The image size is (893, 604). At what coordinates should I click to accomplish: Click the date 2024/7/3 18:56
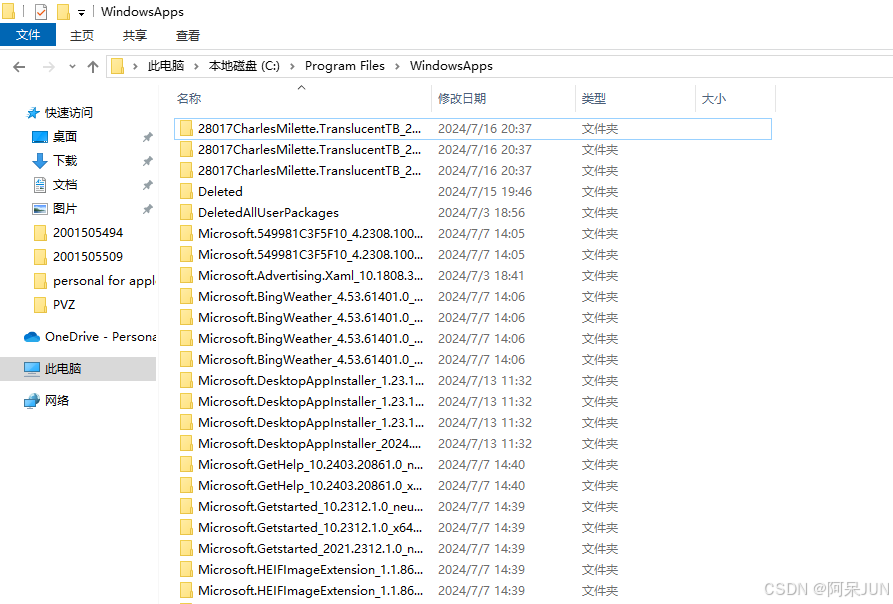[x=481, y=212]
